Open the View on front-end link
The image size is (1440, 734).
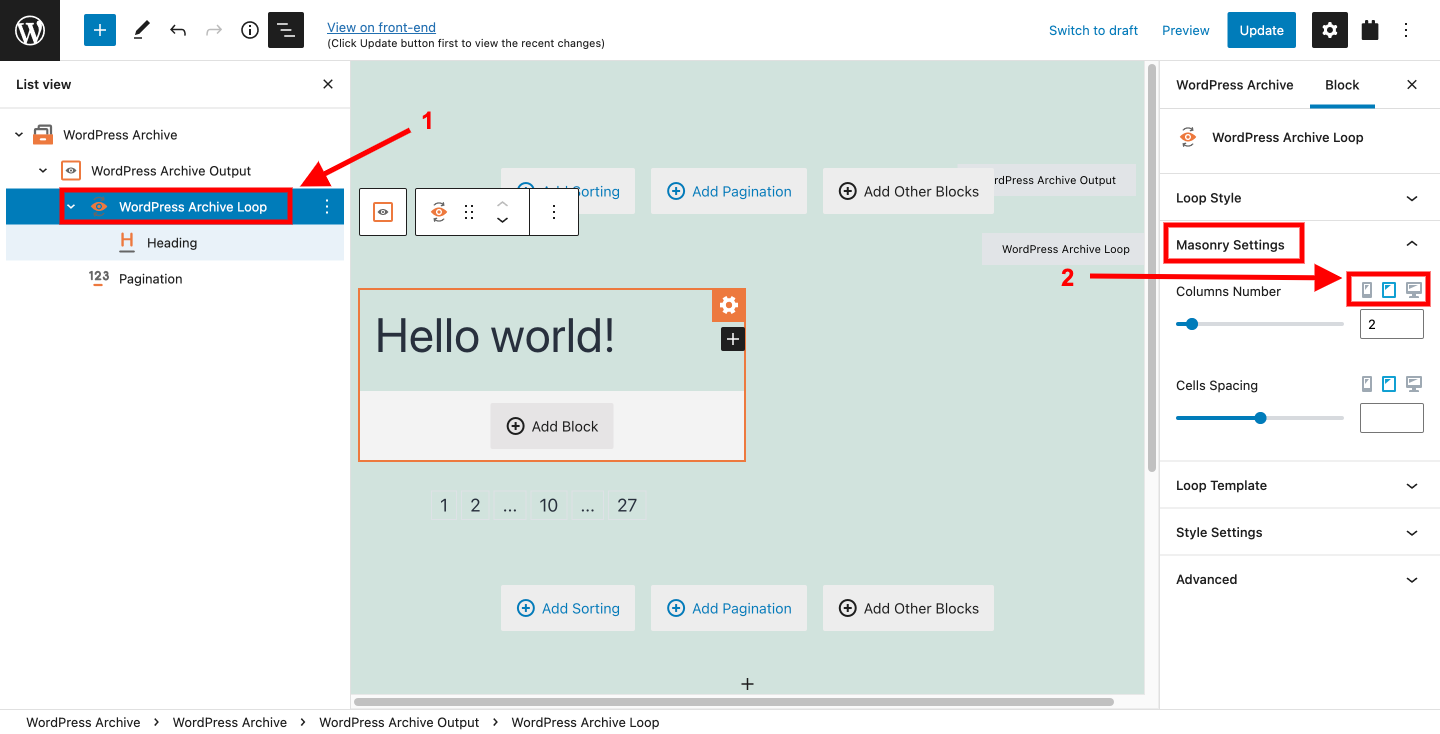tap(381, 27)
